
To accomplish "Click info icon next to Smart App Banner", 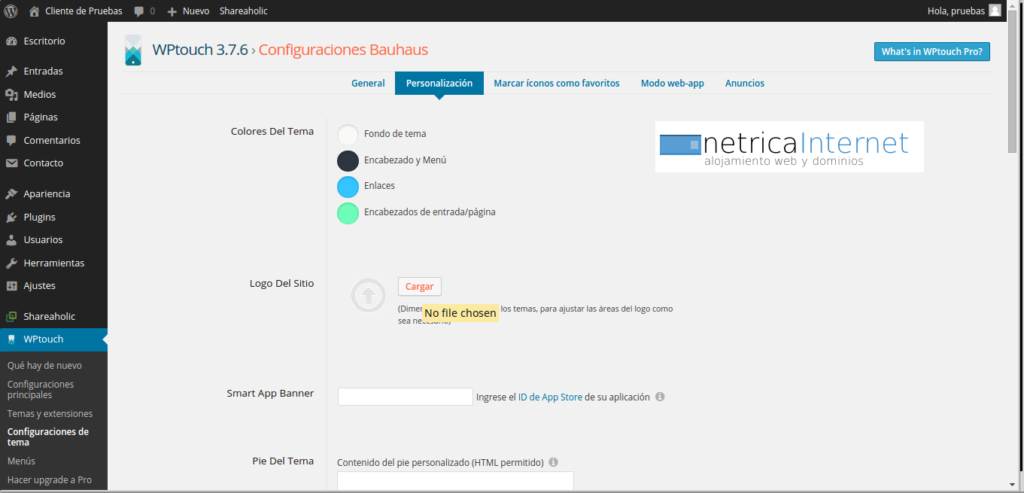I will (660, 397).
